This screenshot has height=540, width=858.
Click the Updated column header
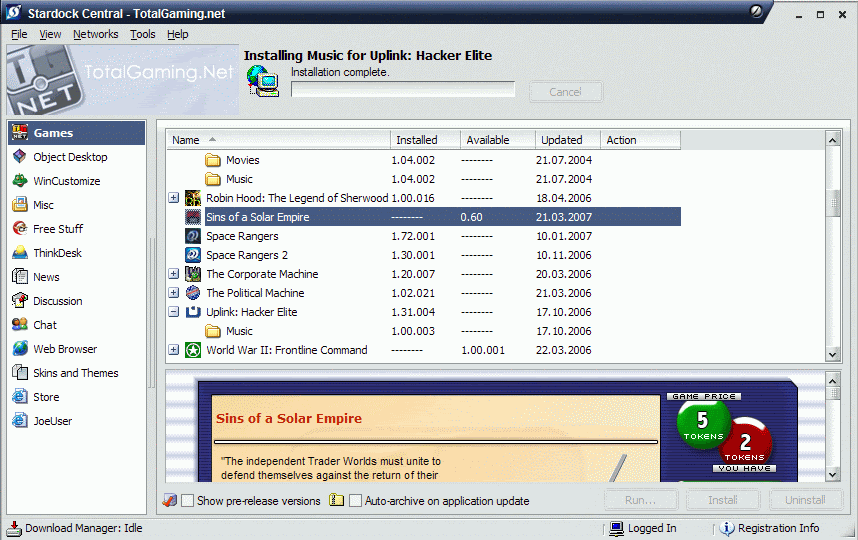click(567, 140)
